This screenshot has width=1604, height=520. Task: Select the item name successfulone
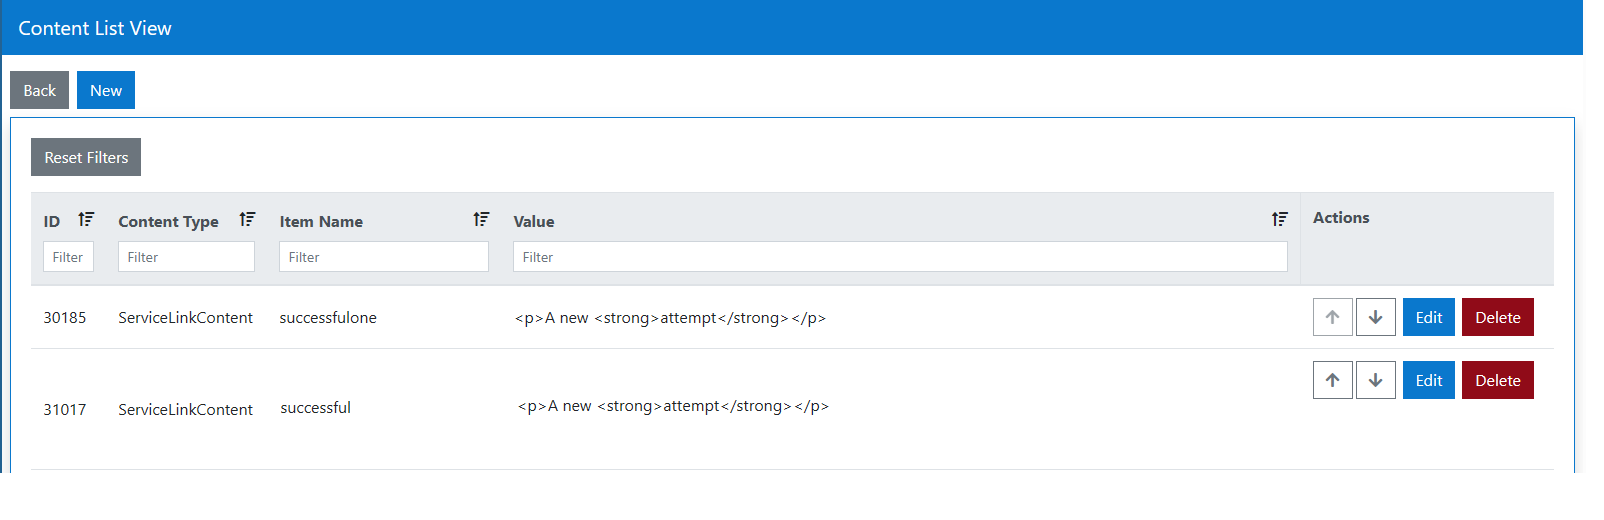point(328,318)
